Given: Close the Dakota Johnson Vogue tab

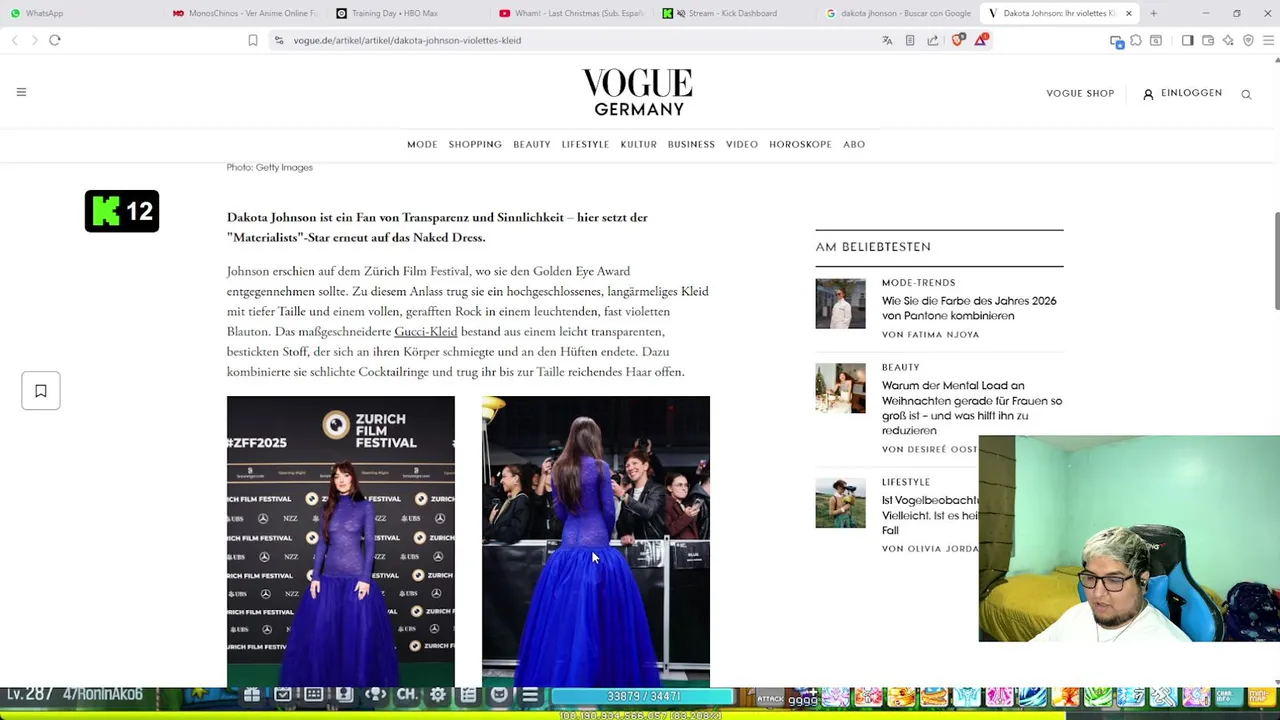Looking at the screenshot, I should coord(1128,13).
